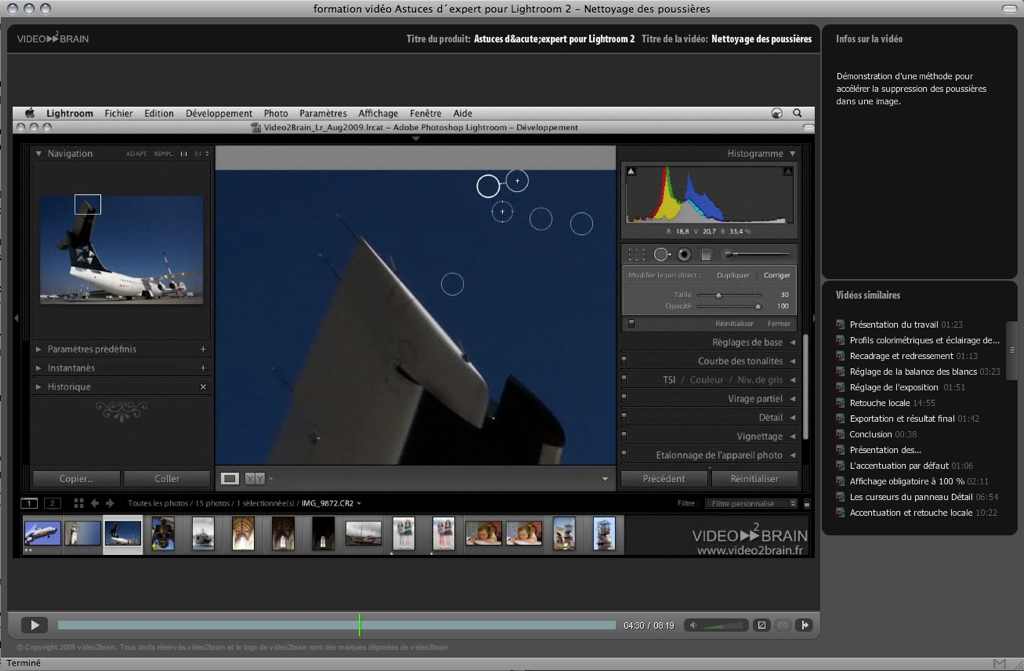Expand the Historique panel
This screenshot has width=1024, height=671.
click(39, 387)
